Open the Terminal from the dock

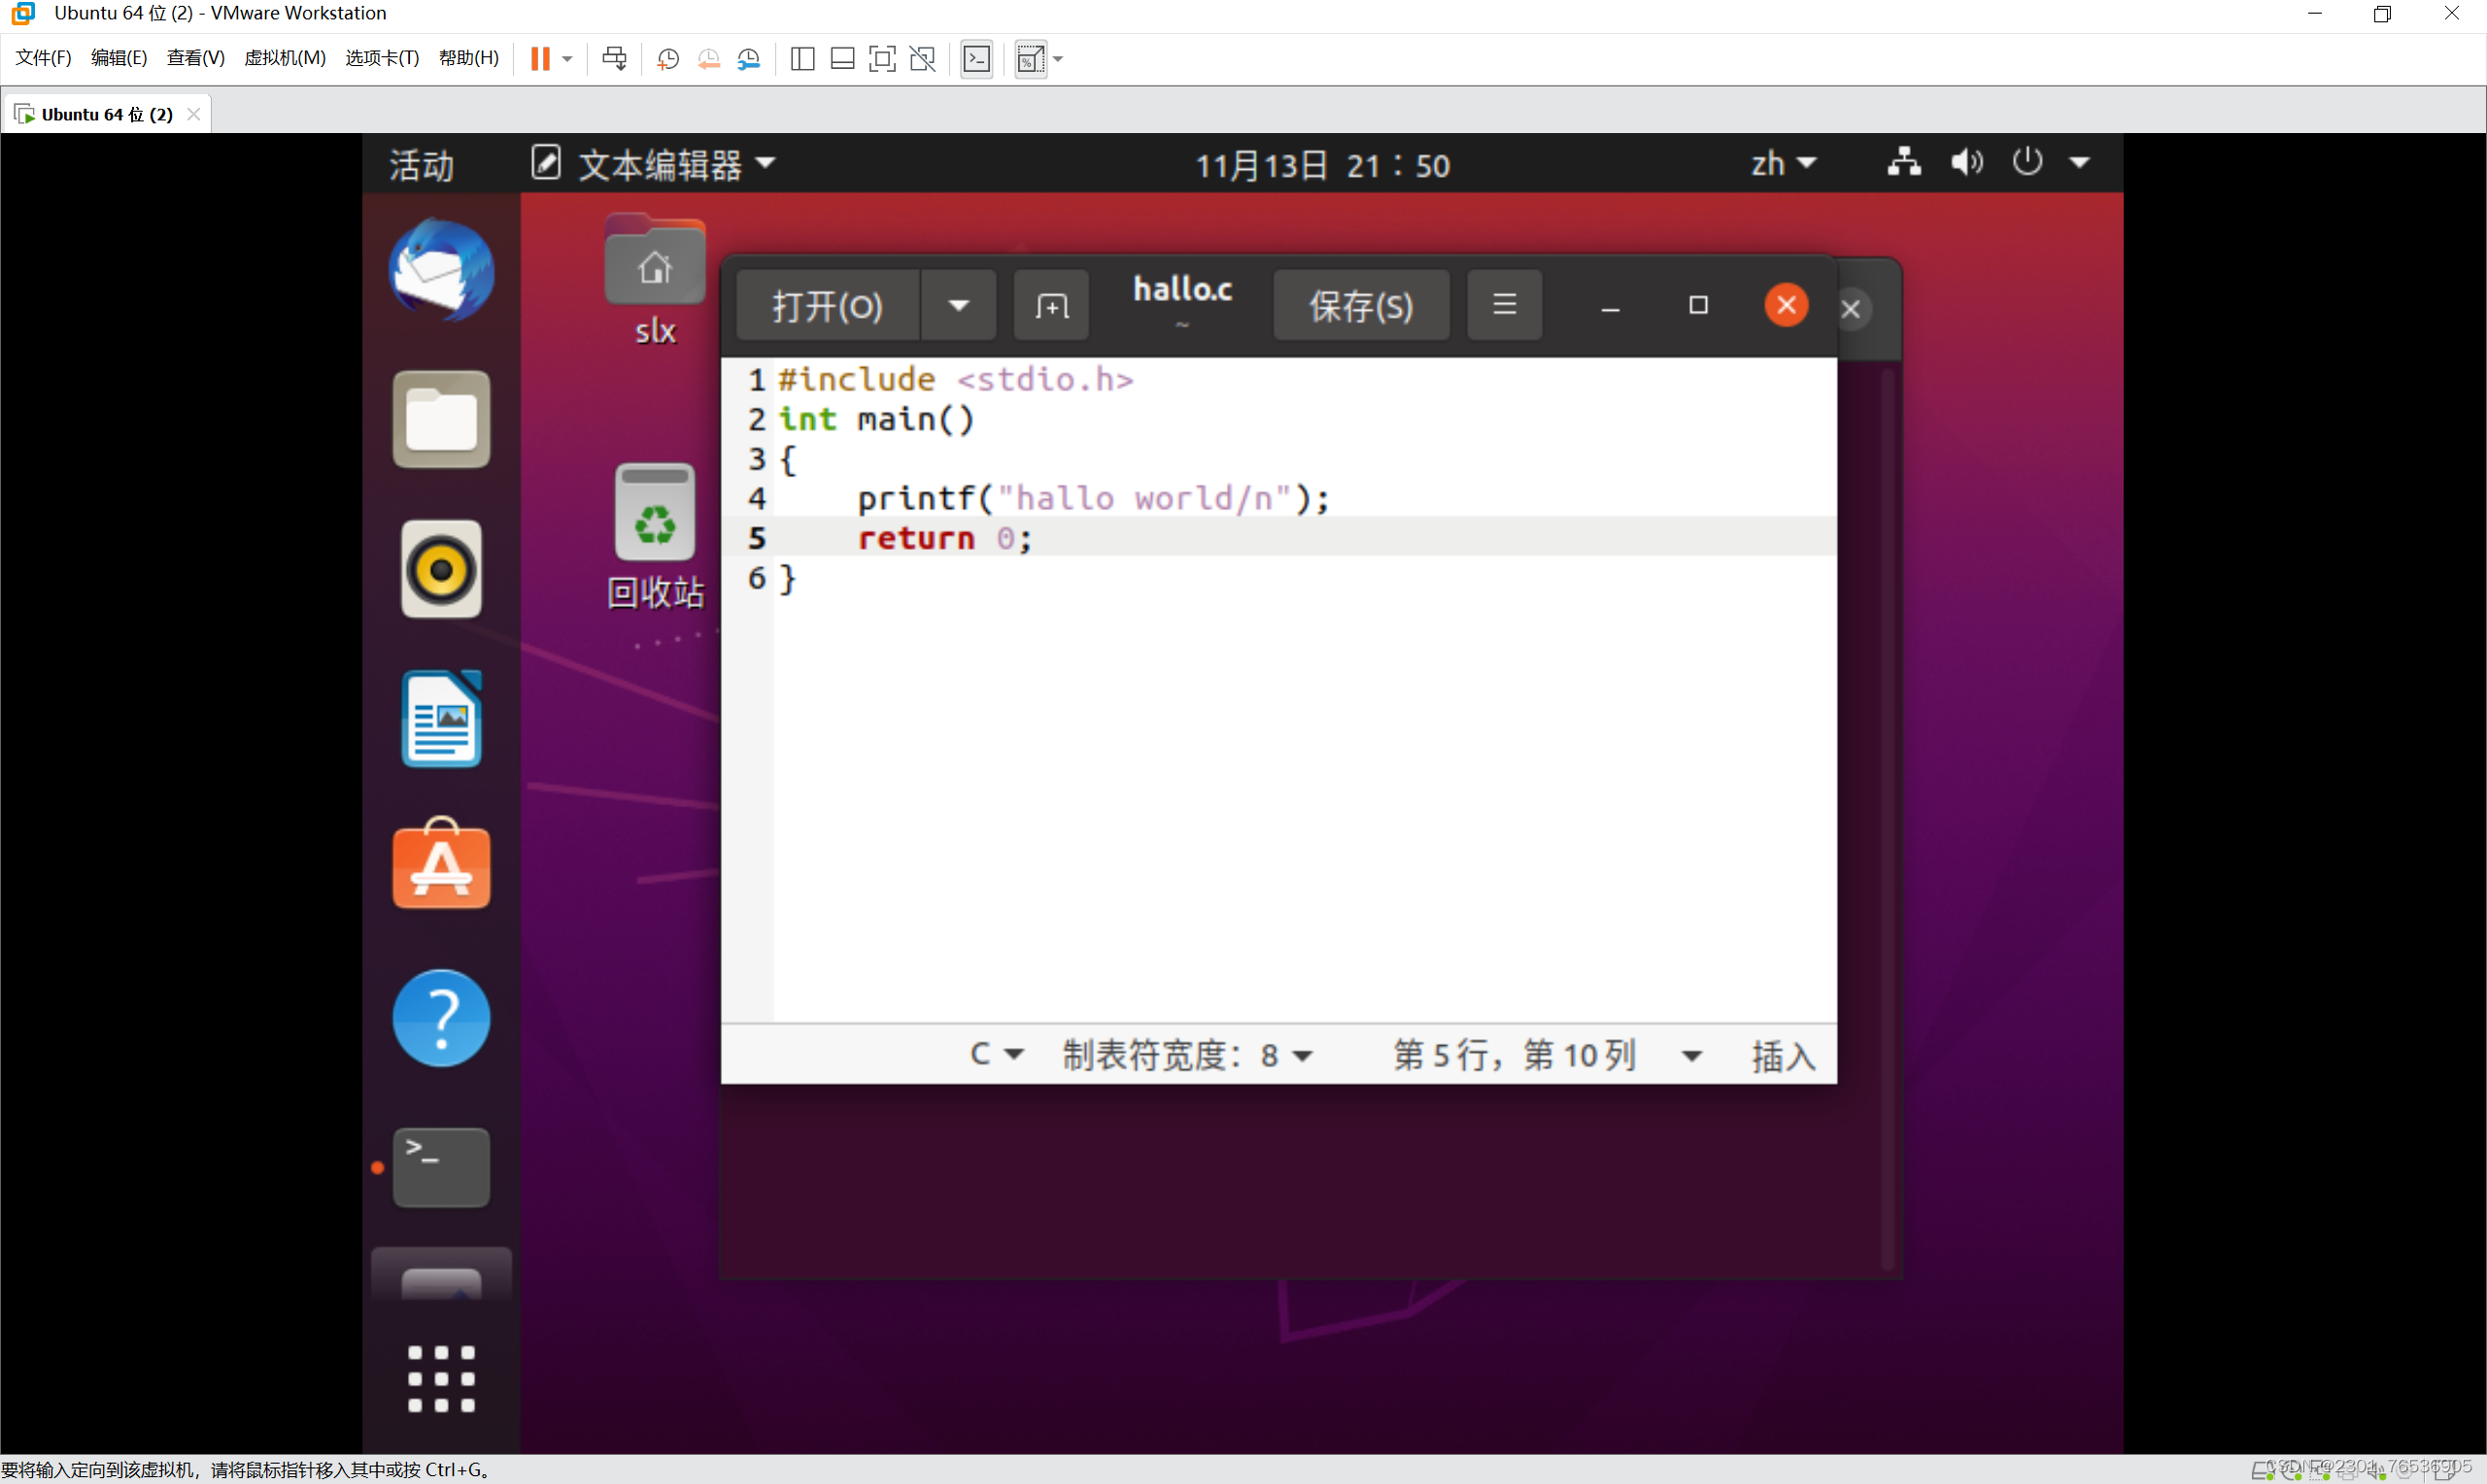pyautogui.click(x=441, y=1167)
